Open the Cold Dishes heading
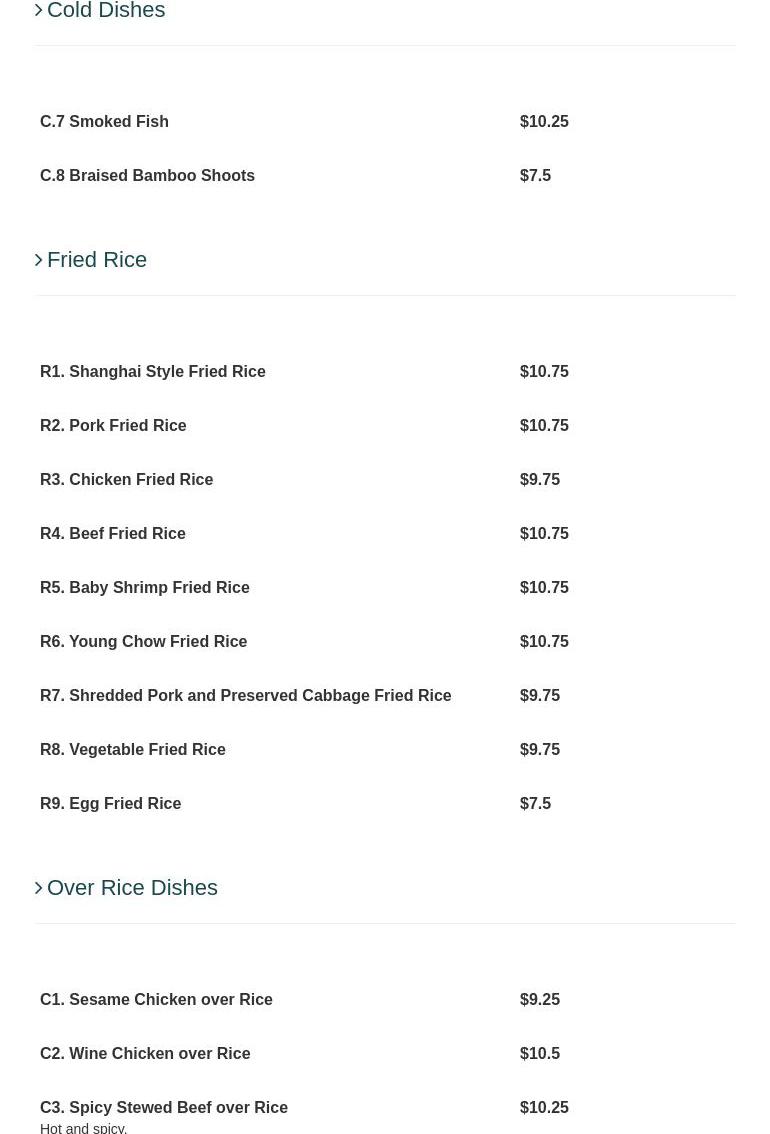The width and height of the screenshot is (770, 1134). pyautogui.click(x=106, y=11)
